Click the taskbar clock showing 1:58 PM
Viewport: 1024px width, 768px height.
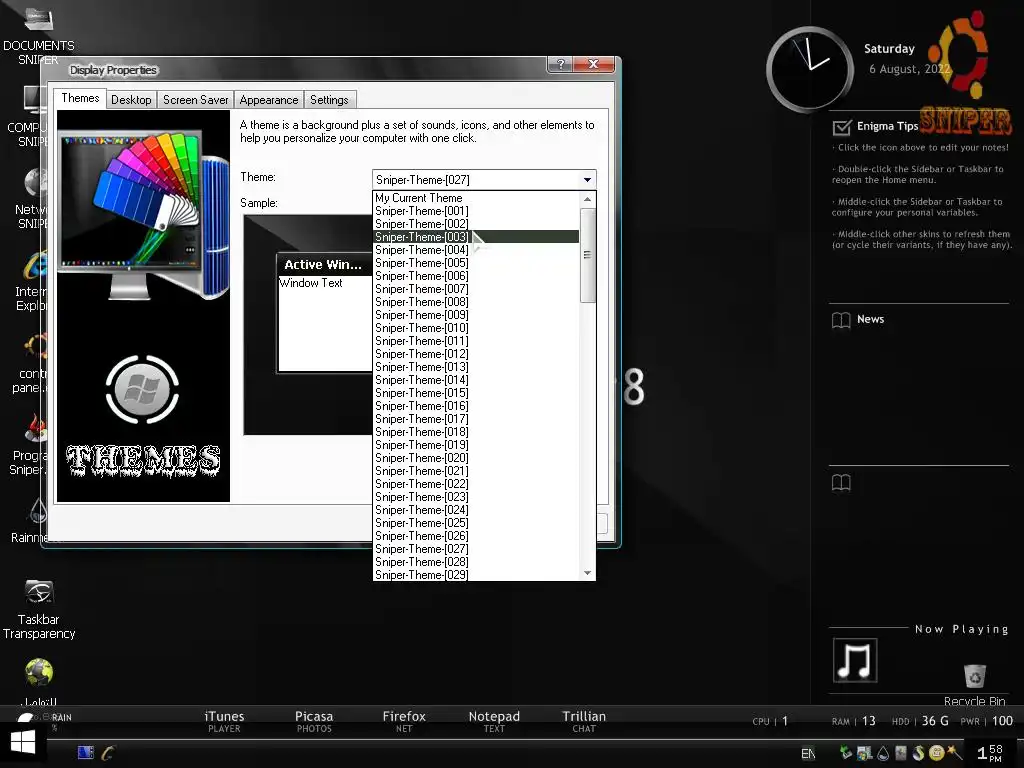pyautogui.click(x=989, y=753)
